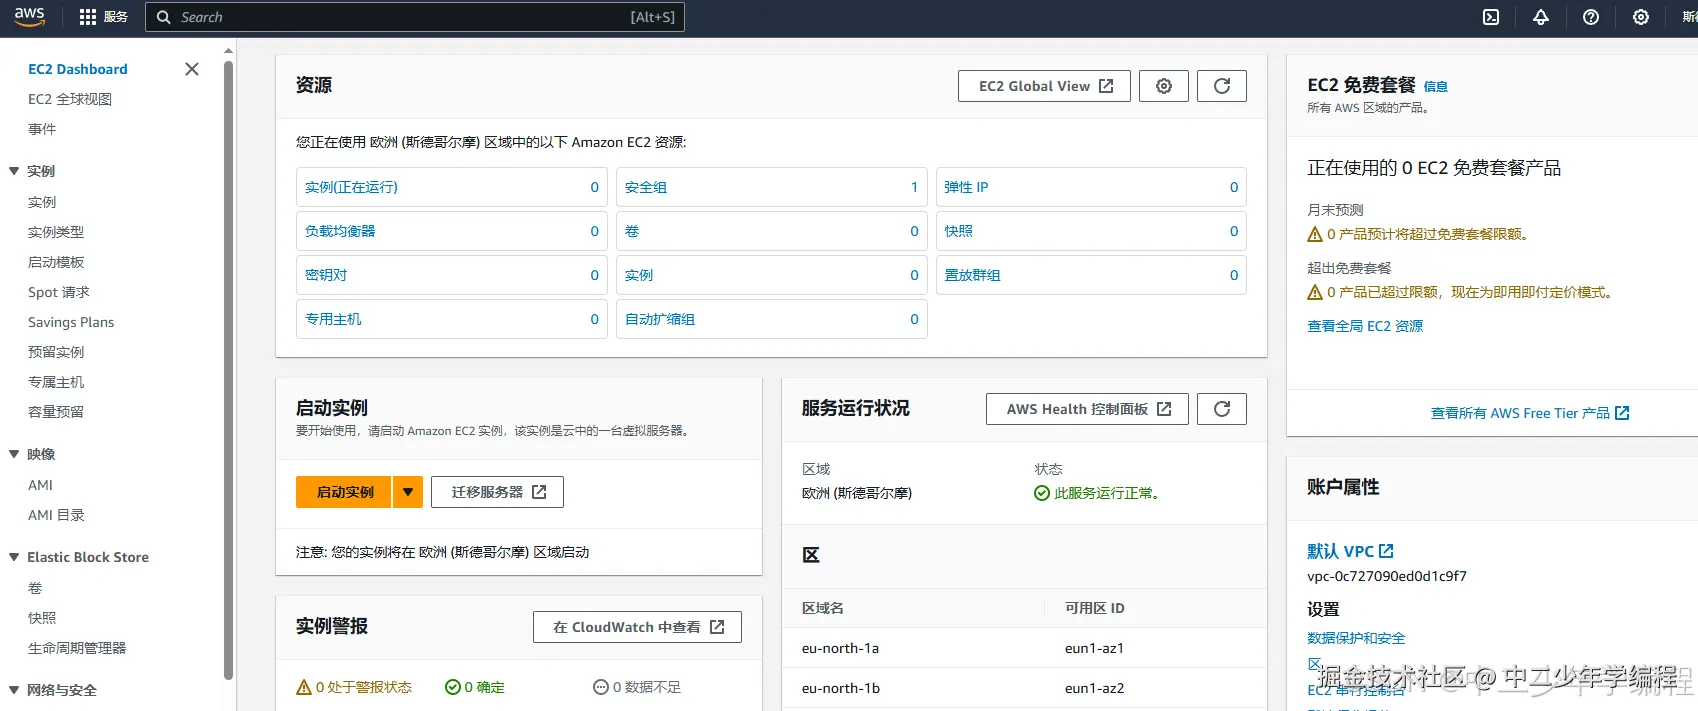The image size is (1698, 711).
Task: Click the 0 数据不足 status icon
Action: (601, 687)
